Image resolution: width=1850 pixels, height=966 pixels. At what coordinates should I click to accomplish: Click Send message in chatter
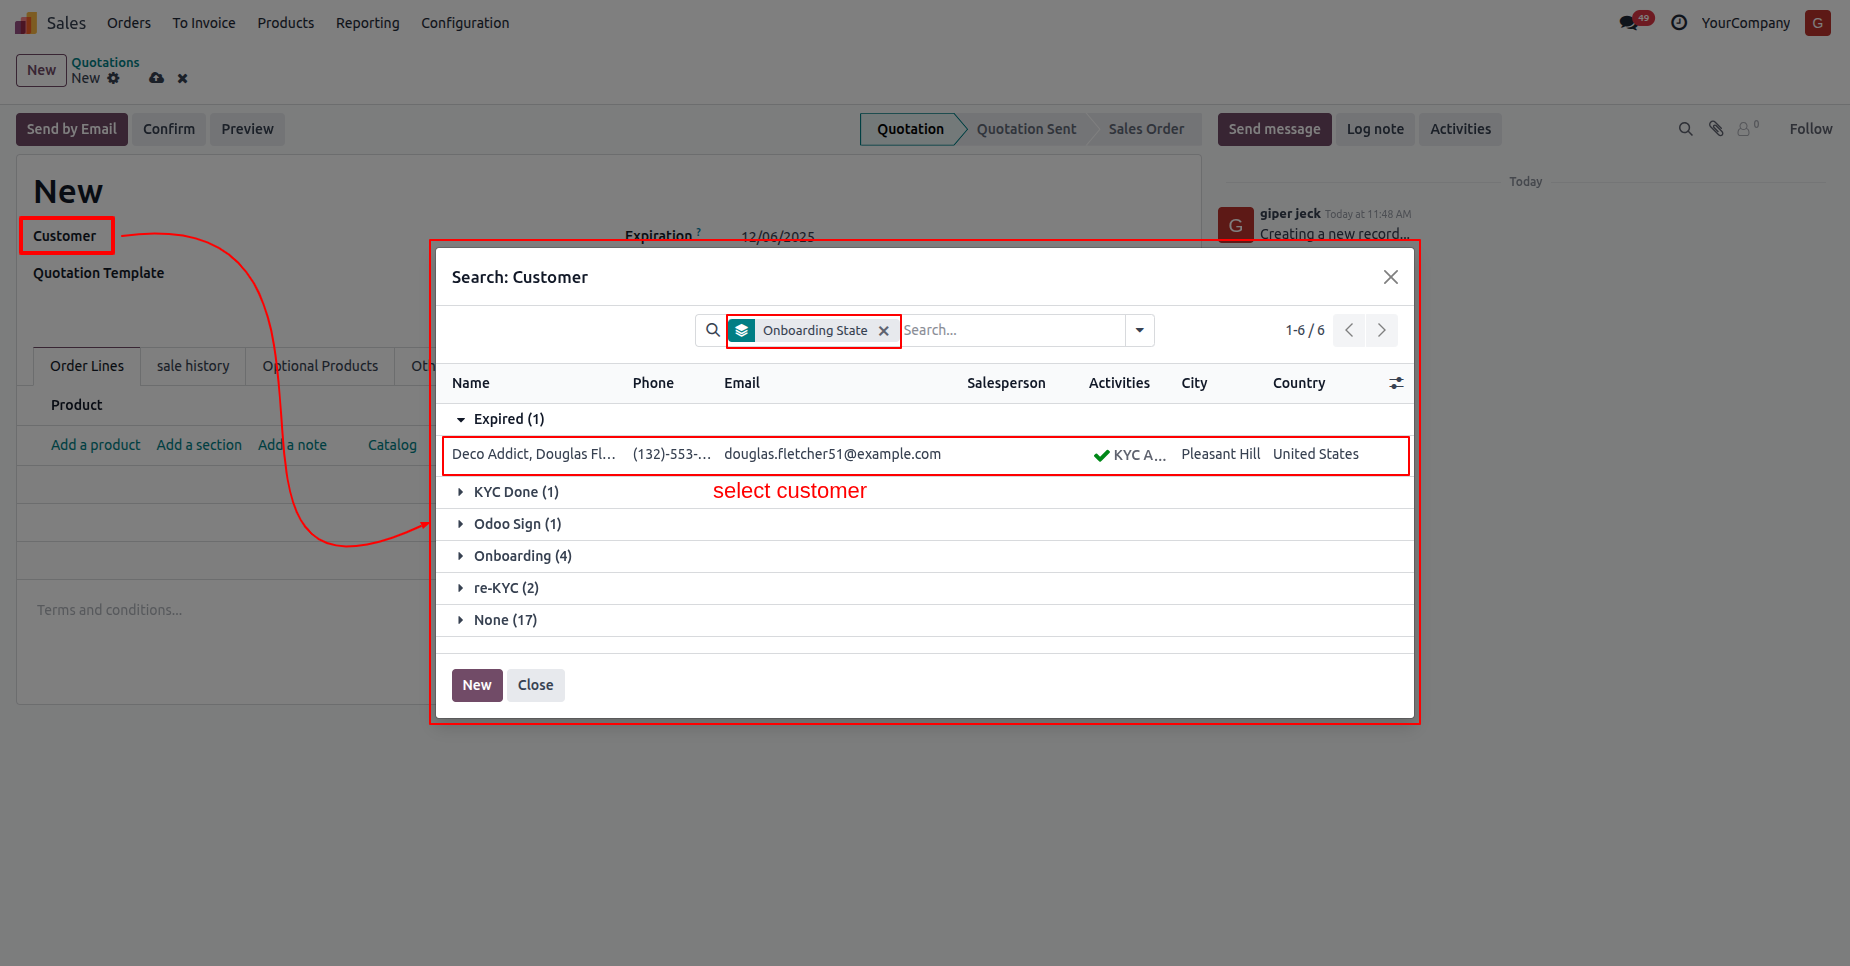(x=1274, y=129)
